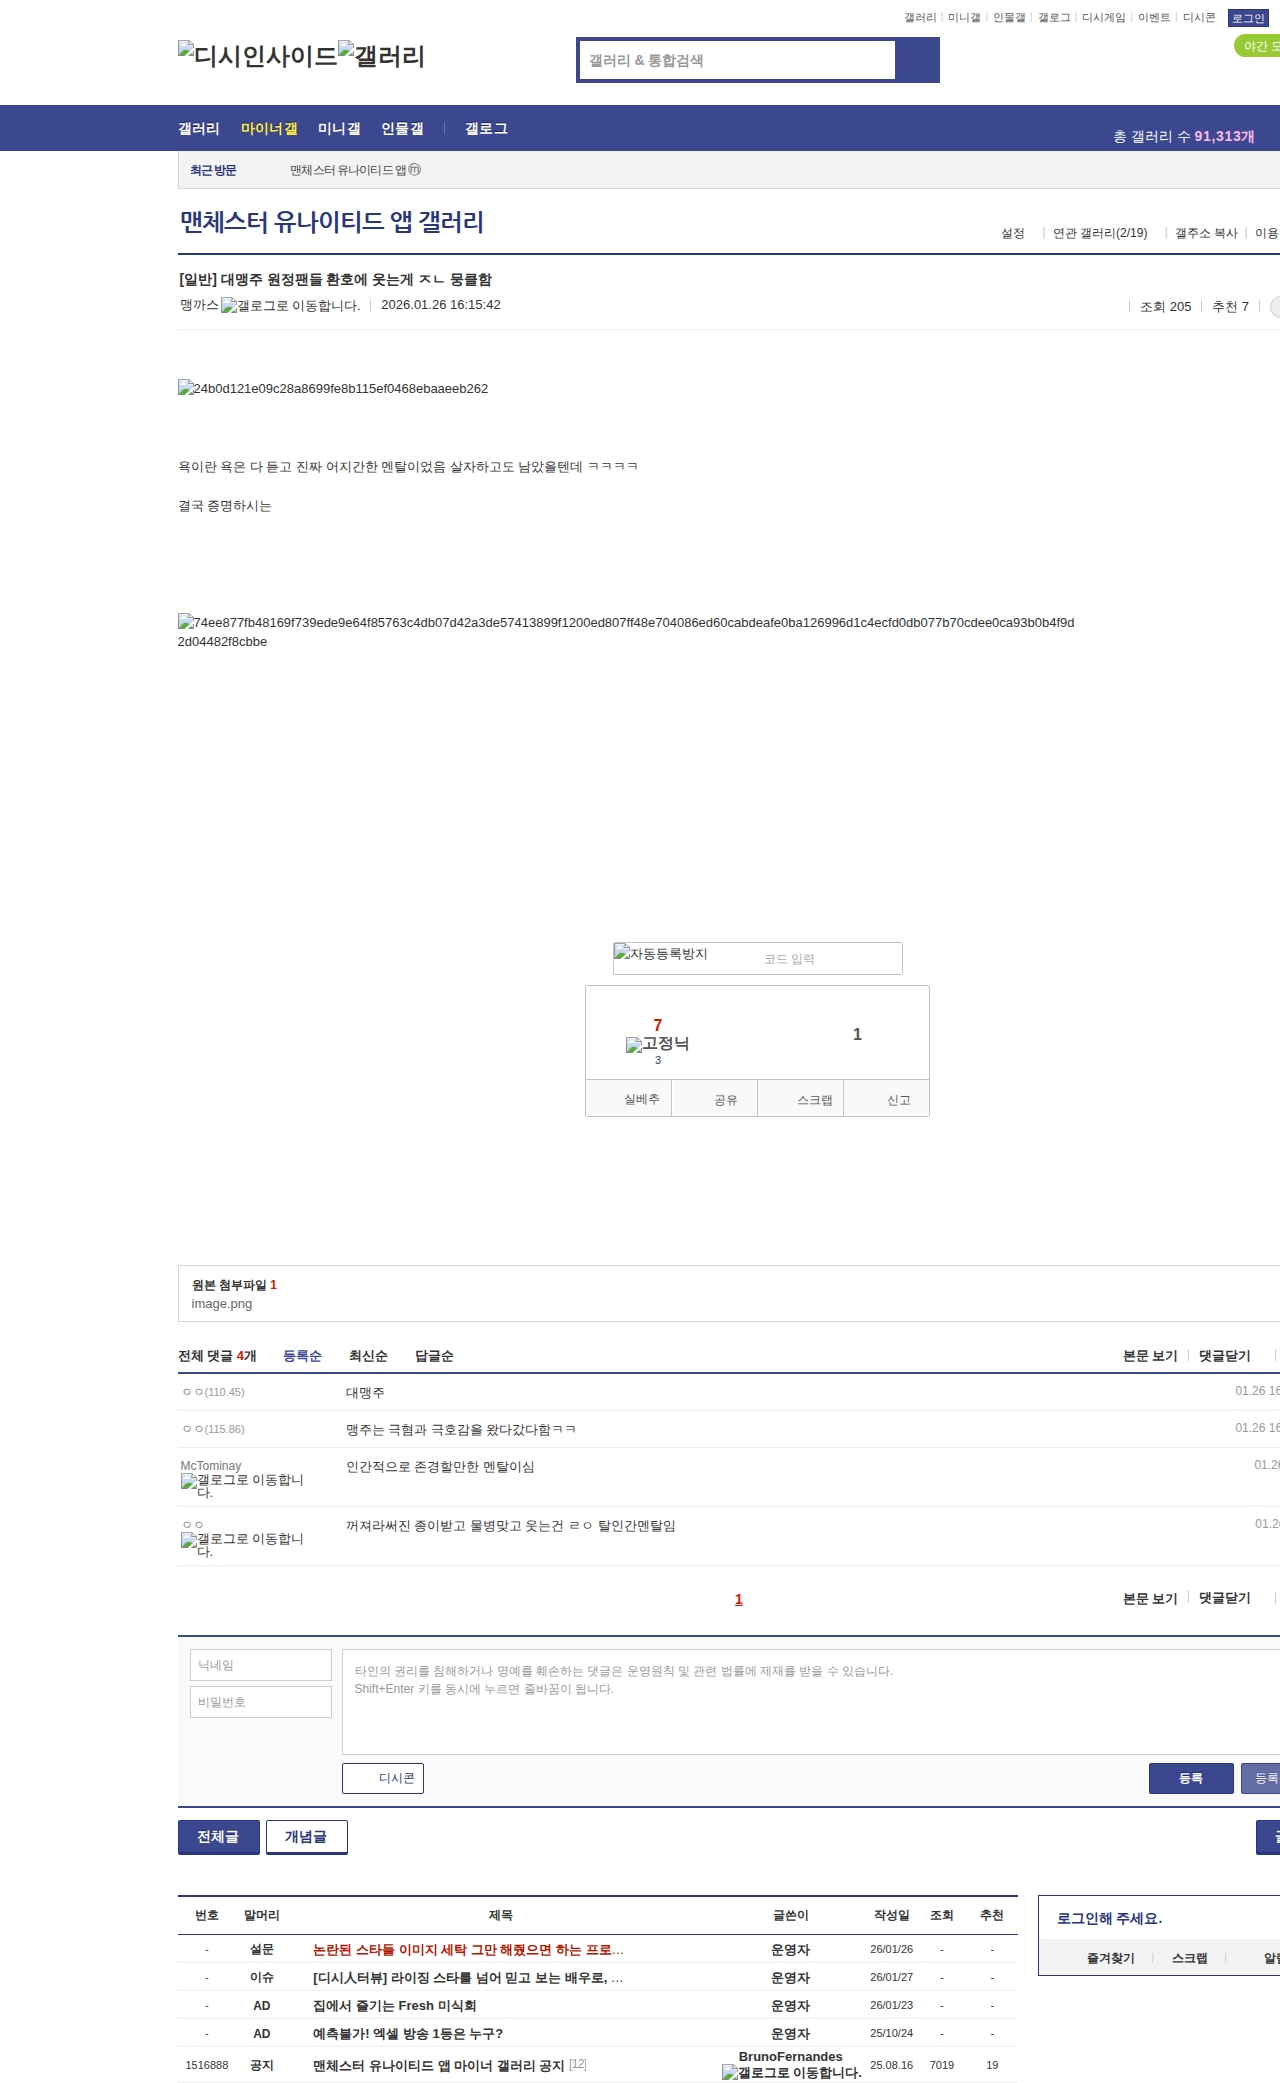Open the attached file image.png

pos(222,1304)
